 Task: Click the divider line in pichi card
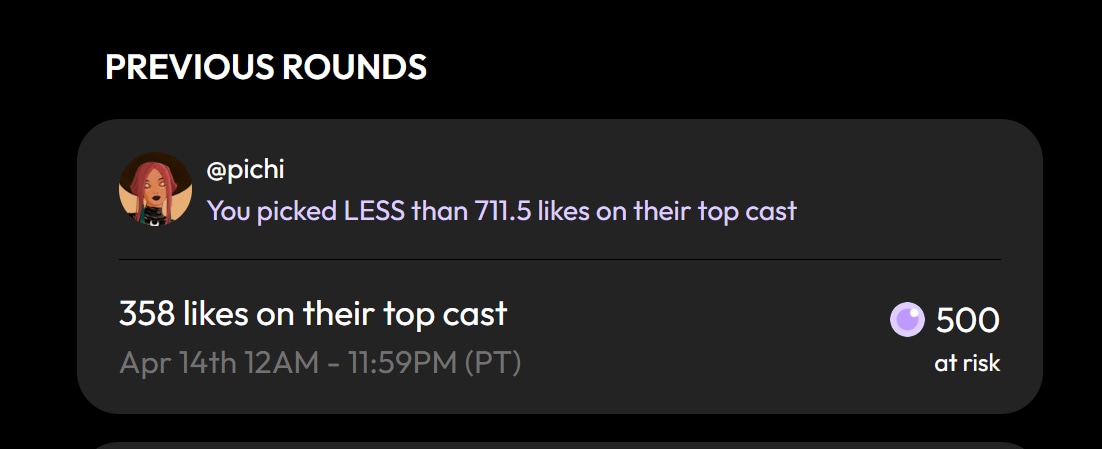(559, 259)
